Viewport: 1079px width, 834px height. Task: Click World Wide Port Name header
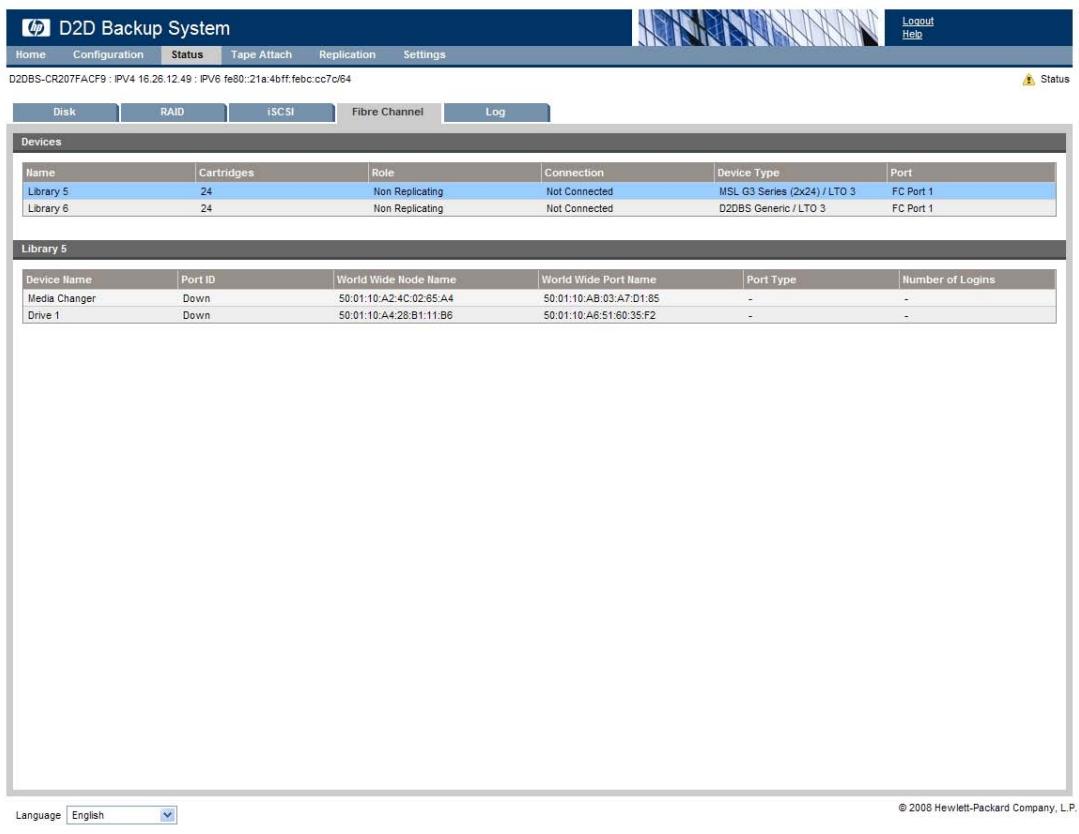tap(640, 279)
